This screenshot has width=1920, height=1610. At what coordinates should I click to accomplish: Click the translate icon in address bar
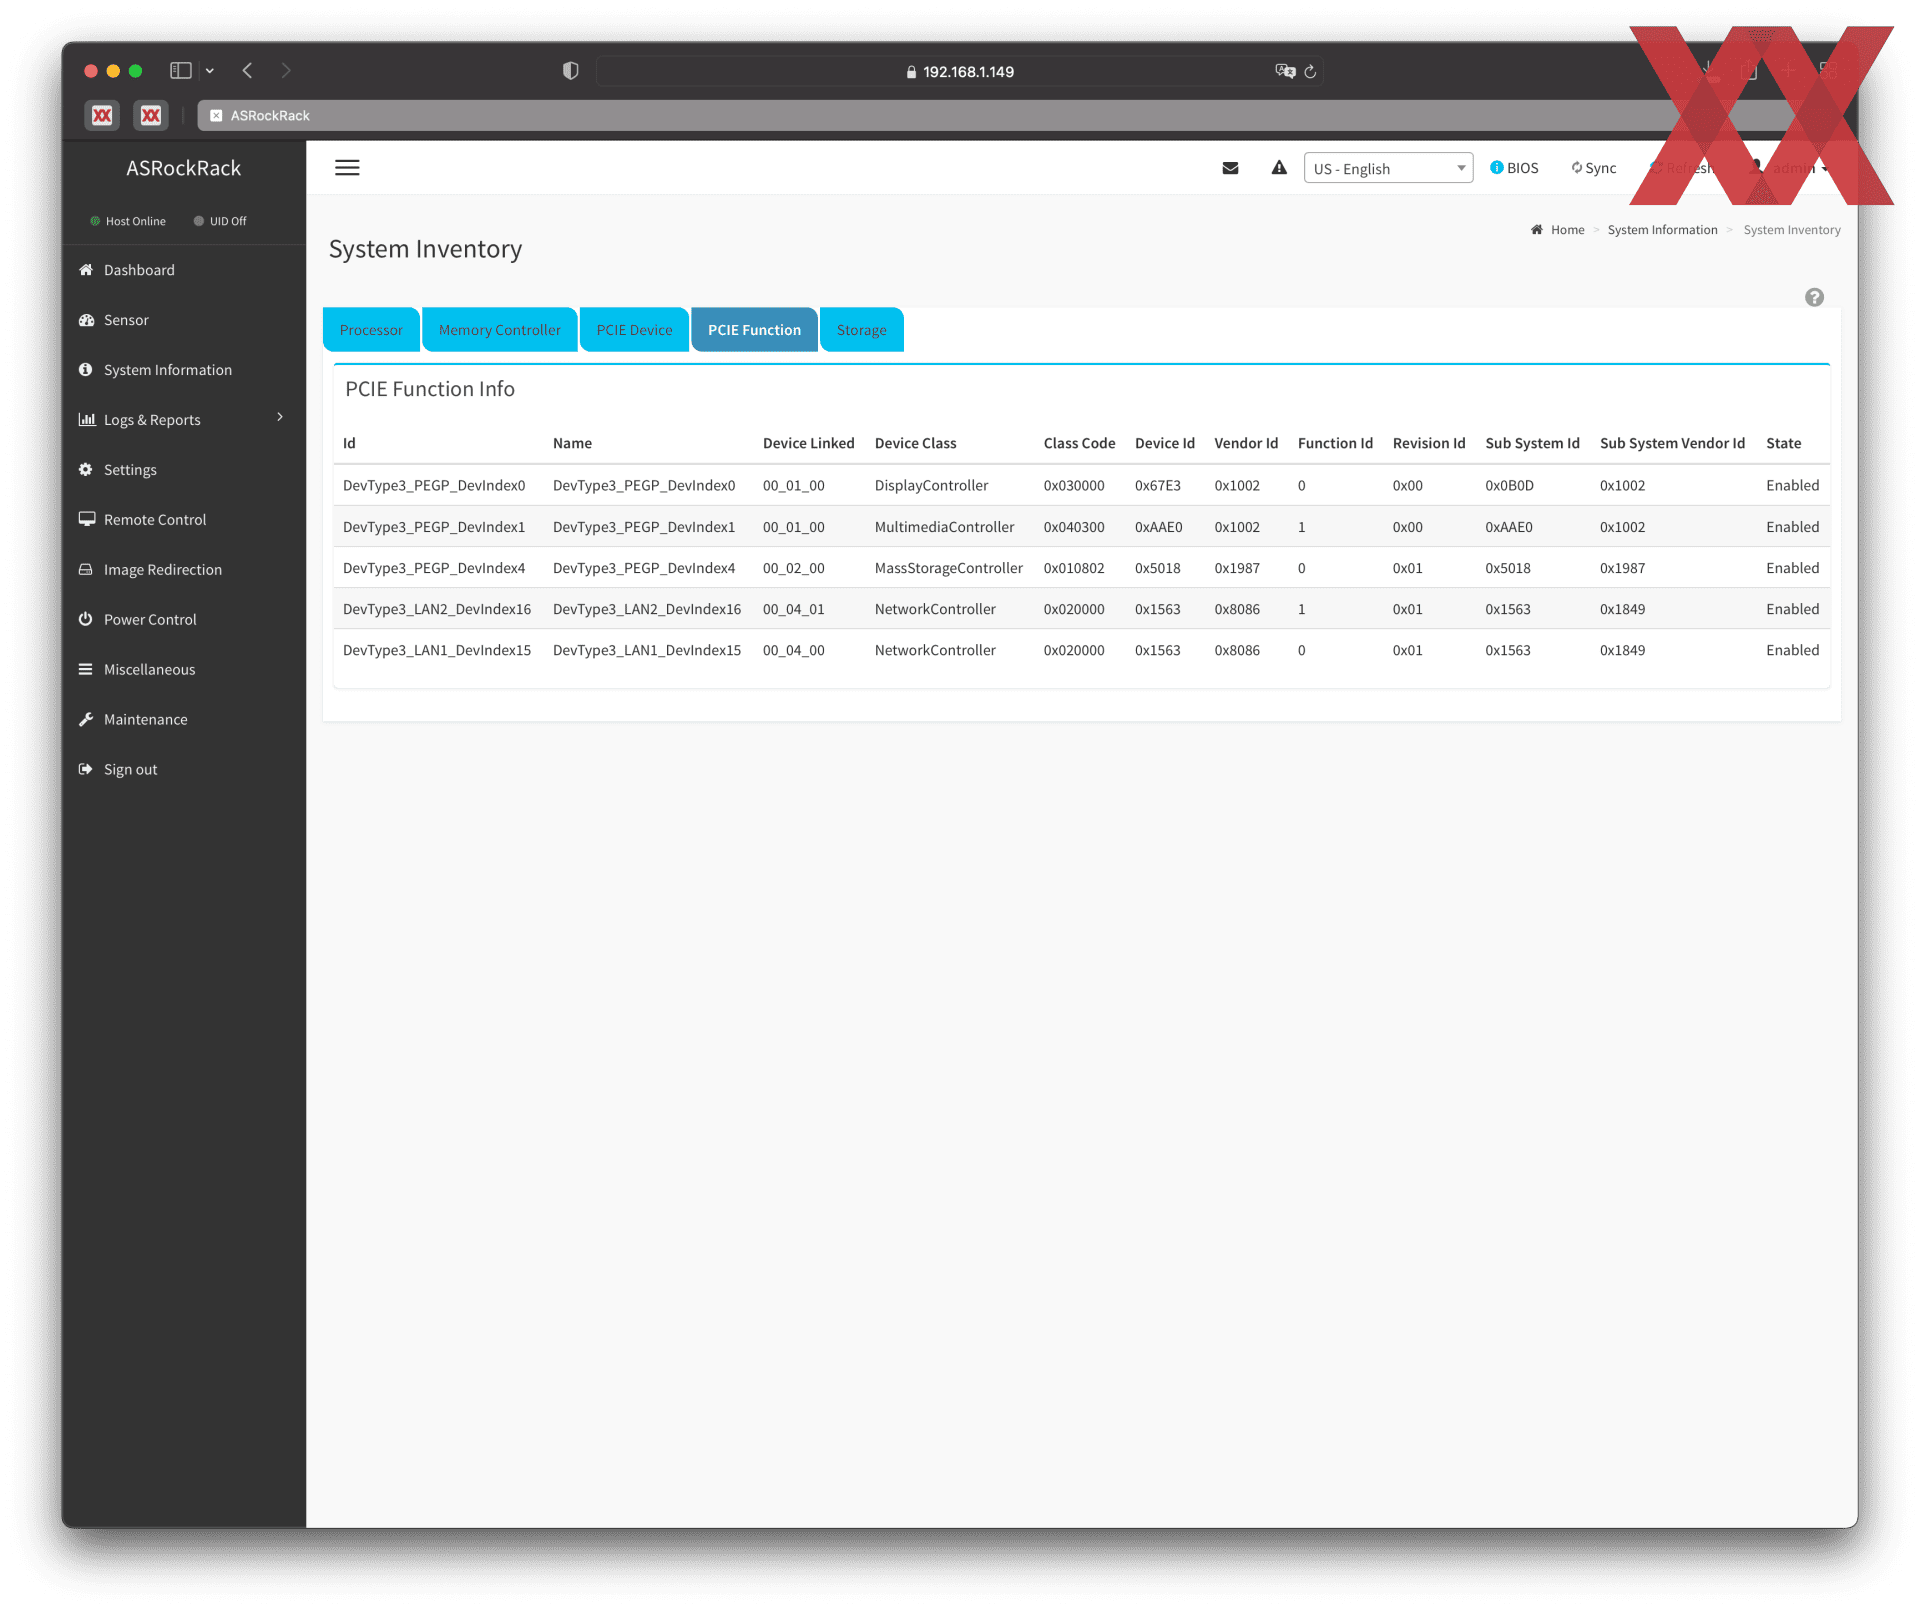pyautogui.click(x=1285, y=71)
